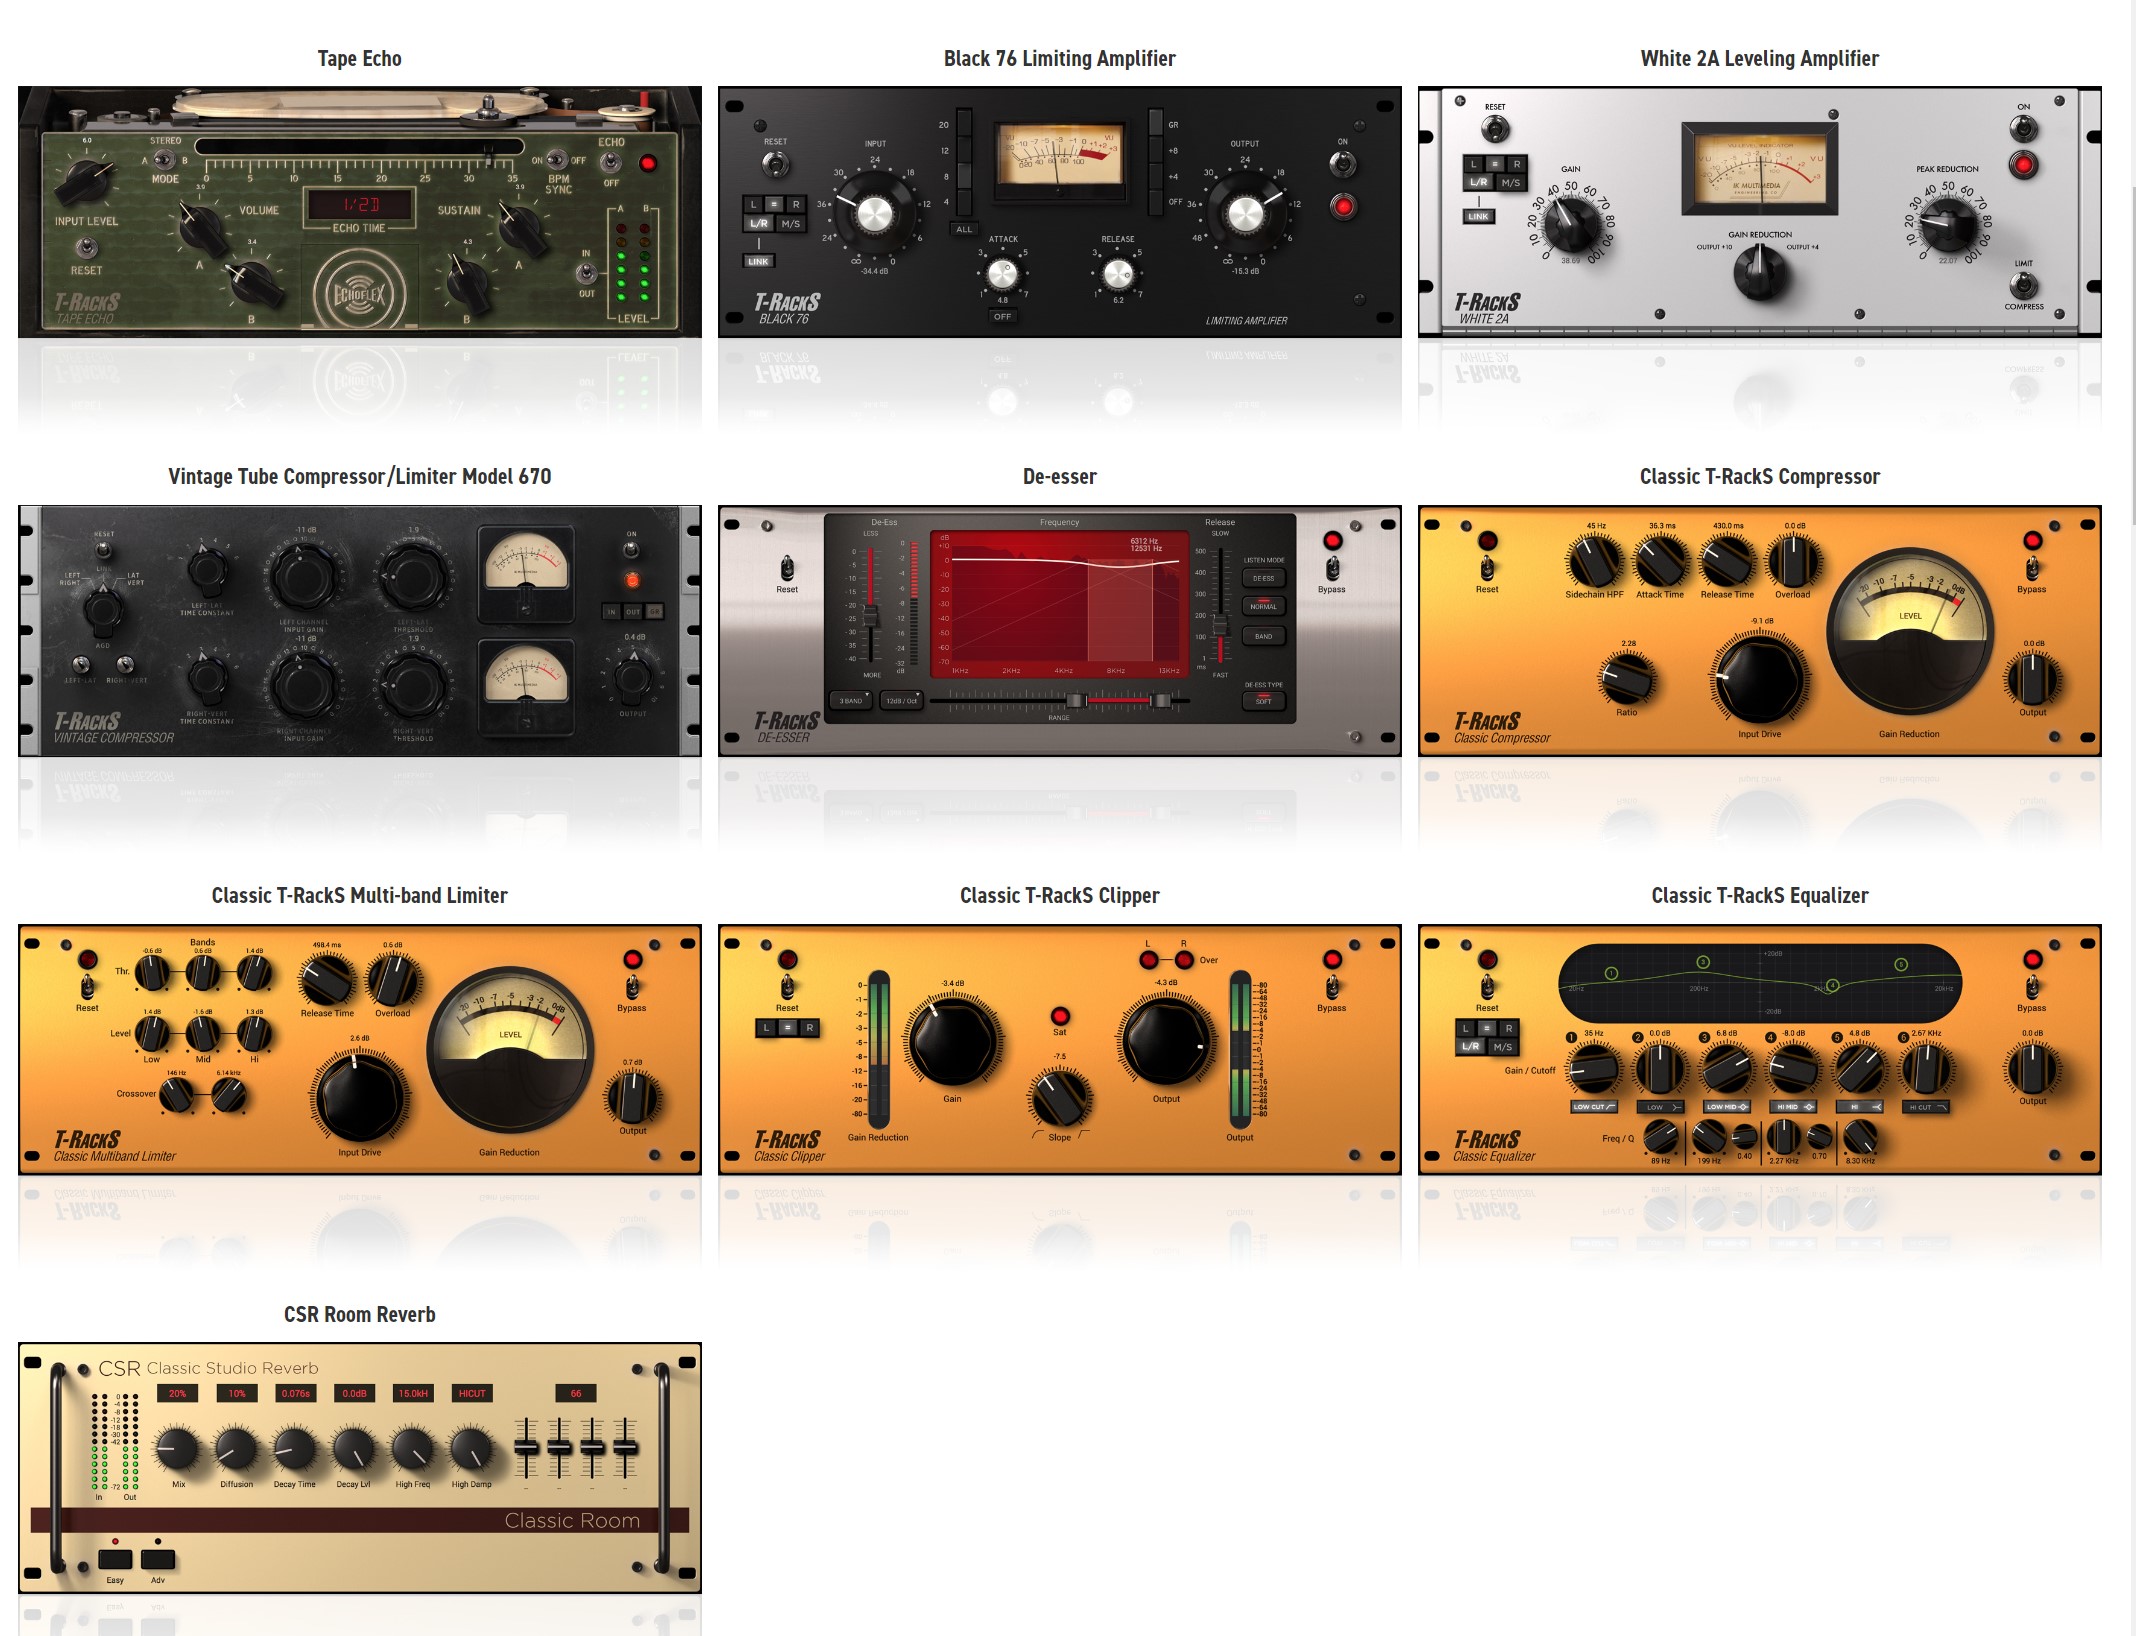Select L/R mode on Black 76

coord(759,224)
